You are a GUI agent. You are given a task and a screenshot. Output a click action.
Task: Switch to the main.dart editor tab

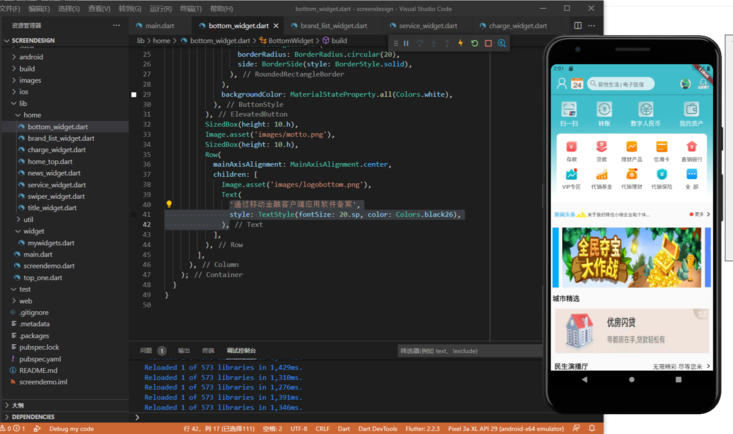point(160,25)
